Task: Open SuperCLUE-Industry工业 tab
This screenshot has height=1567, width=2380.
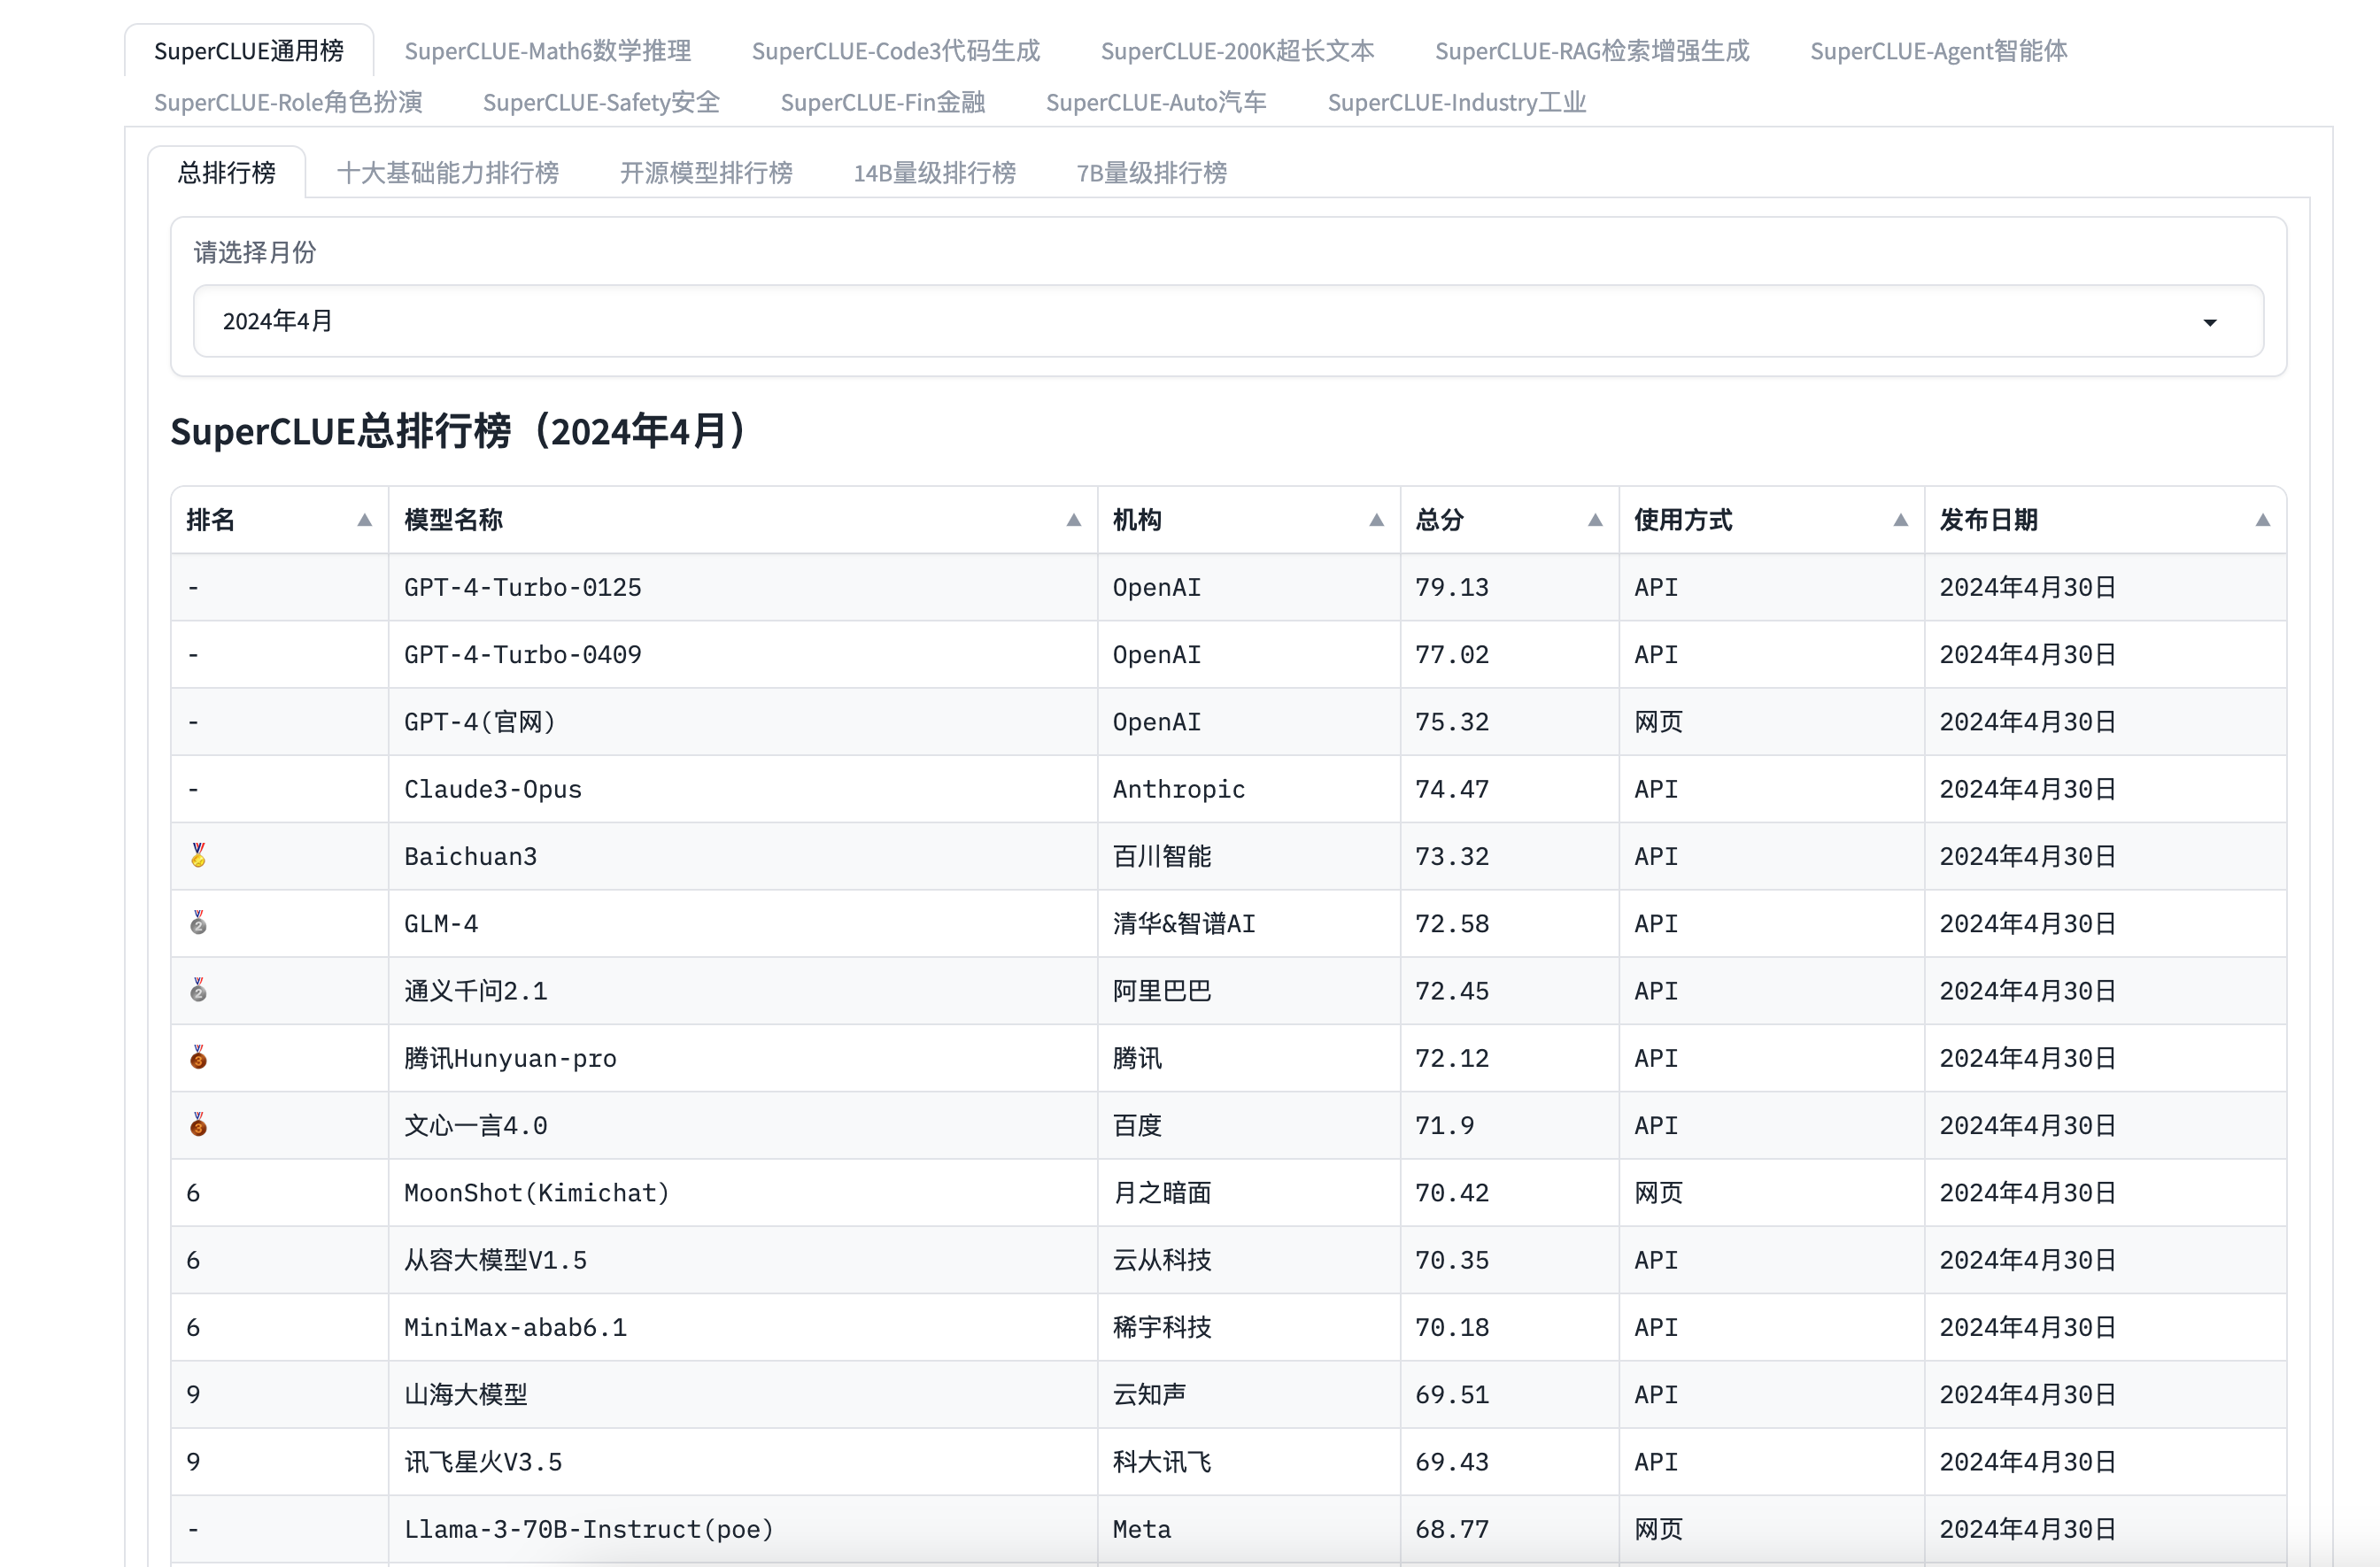Action: [1457, 102]
